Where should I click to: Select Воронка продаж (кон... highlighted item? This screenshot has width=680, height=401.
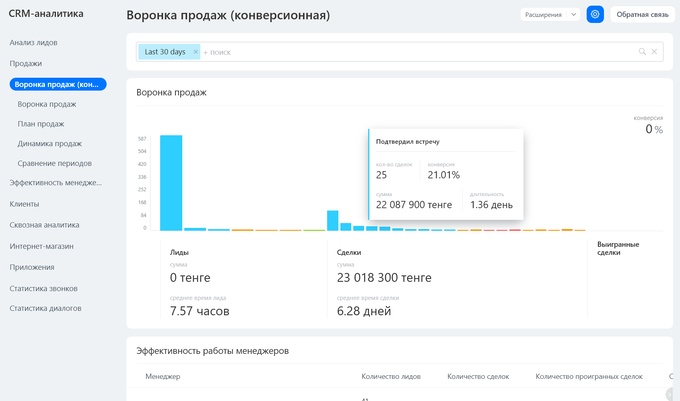pos(58,84)
